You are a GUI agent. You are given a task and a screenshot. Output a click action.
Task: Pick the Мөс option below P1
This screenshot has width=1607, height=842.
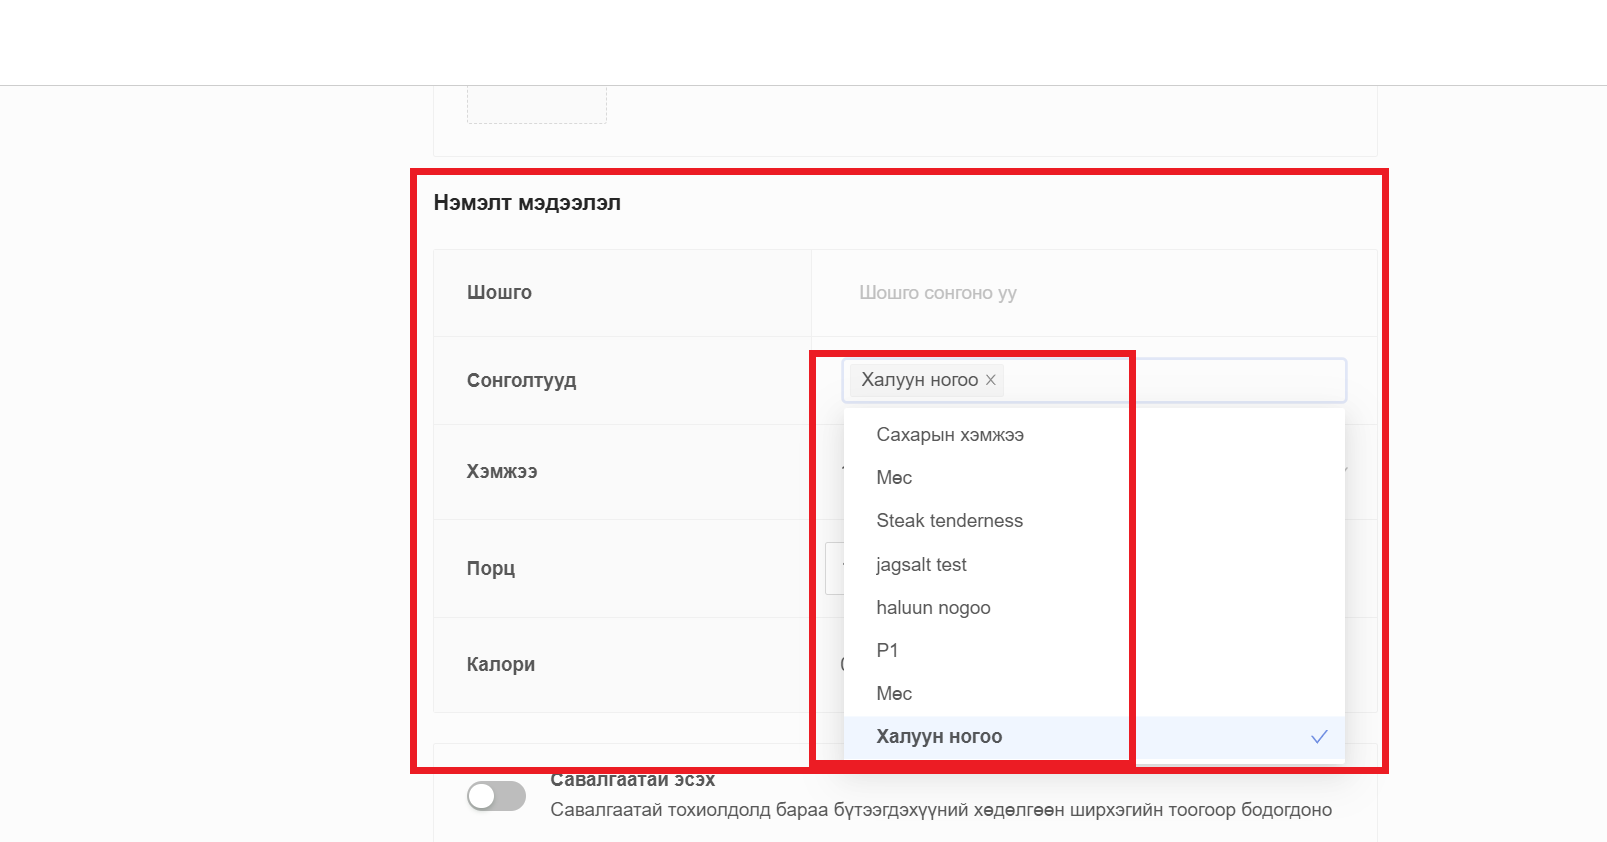click(x=894, y=694)
